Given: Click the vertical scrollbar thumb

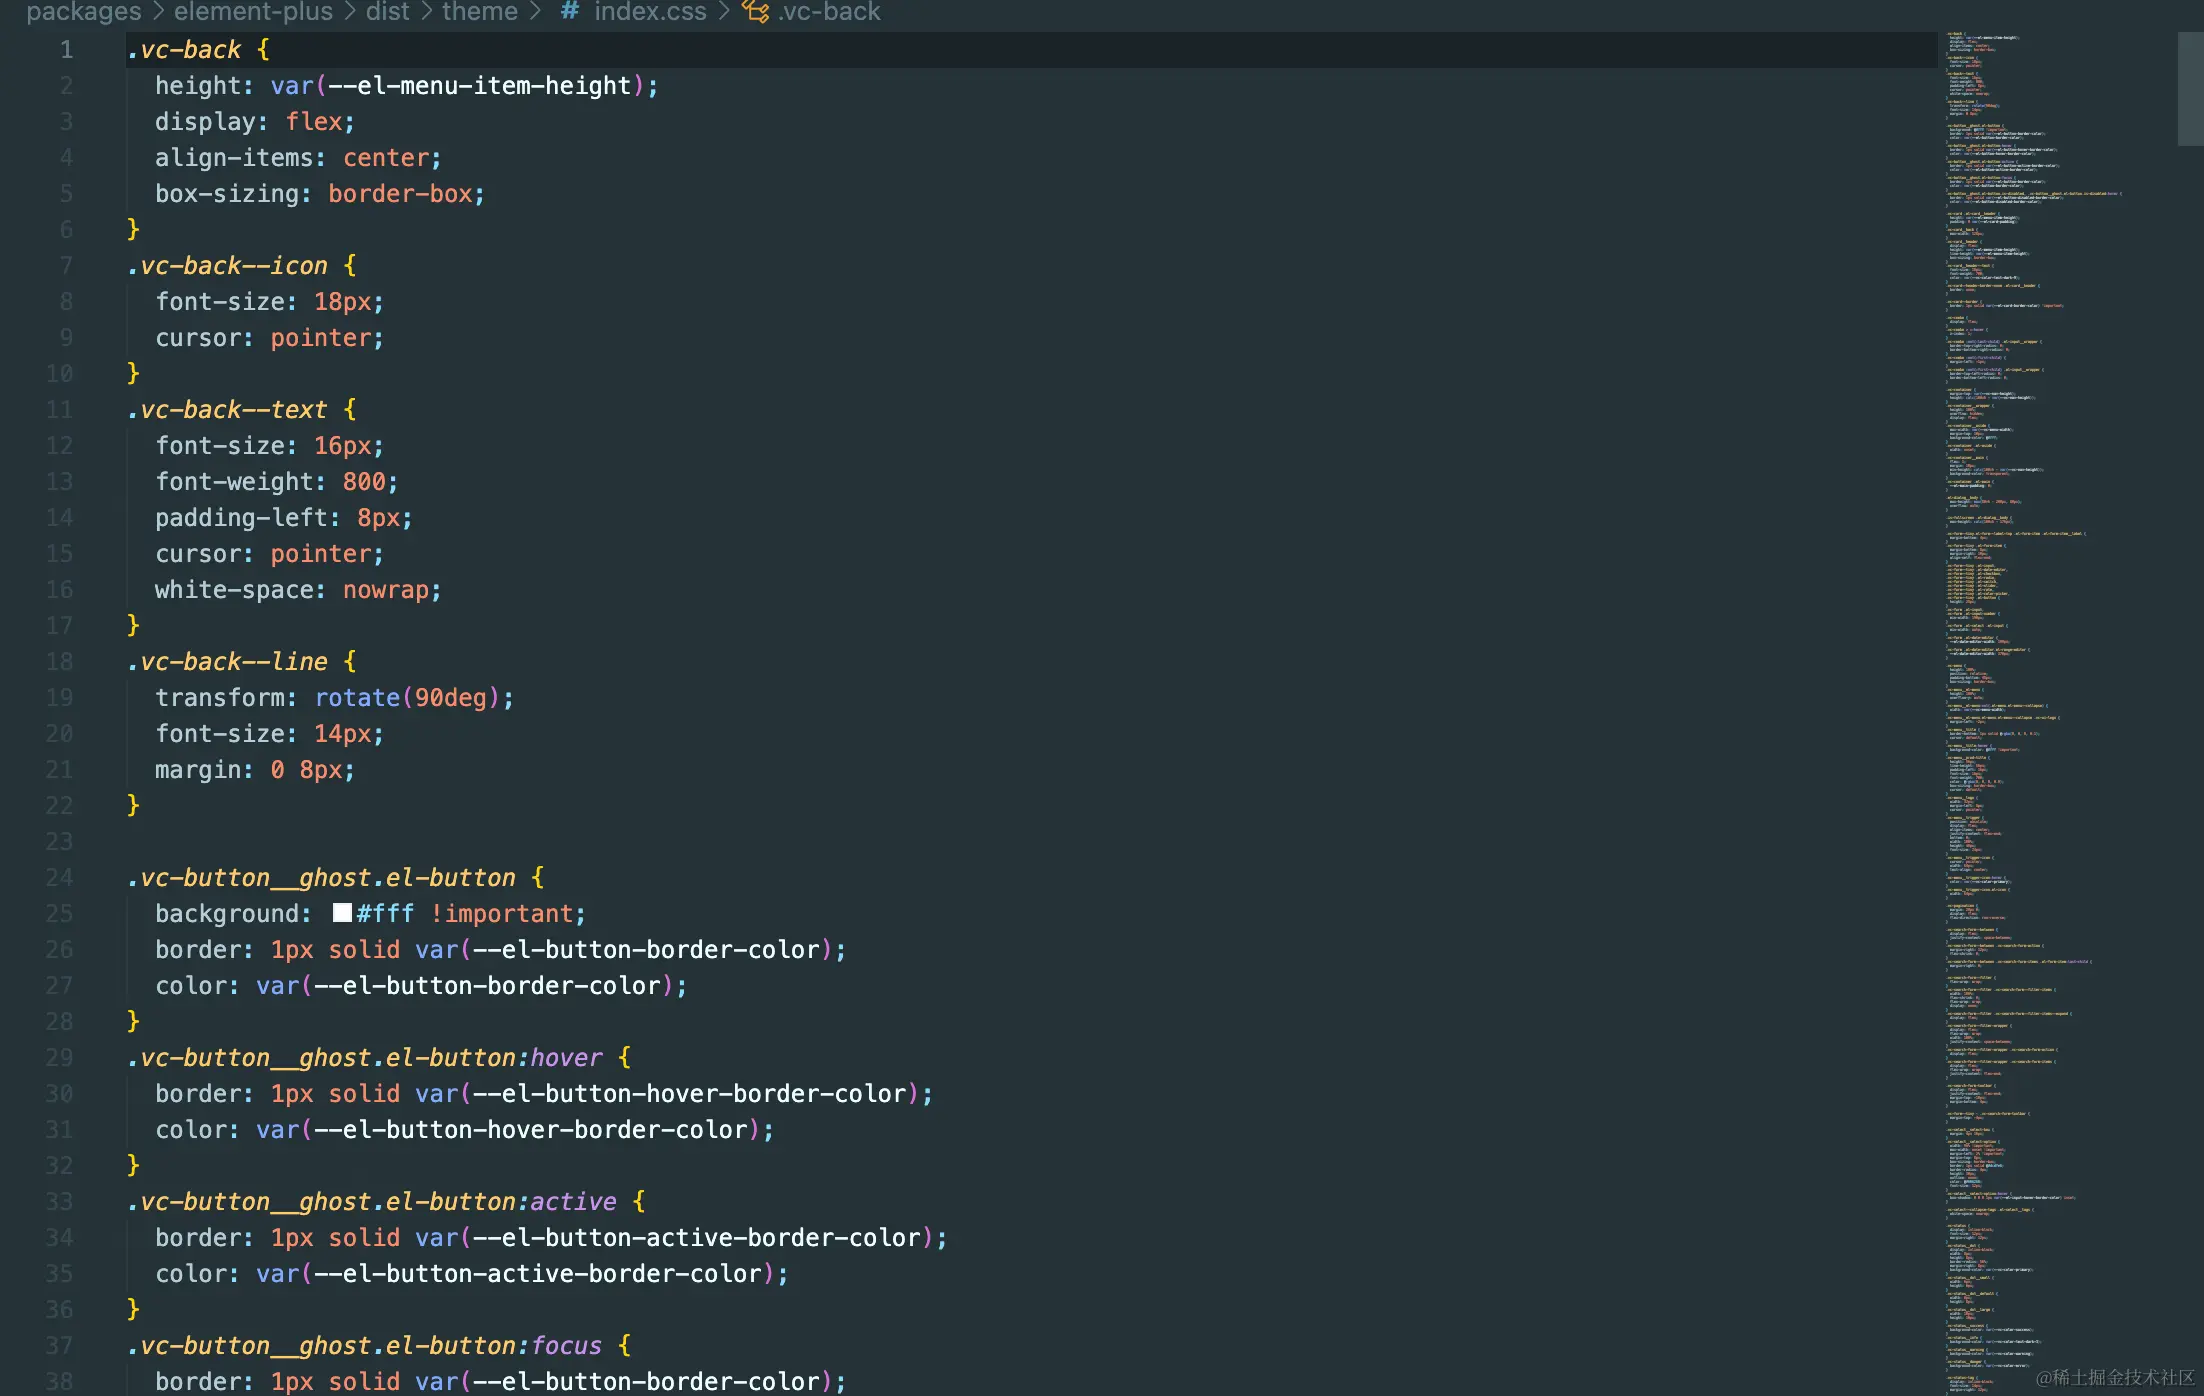Looking at the screenshot, I should [2190, 89].
